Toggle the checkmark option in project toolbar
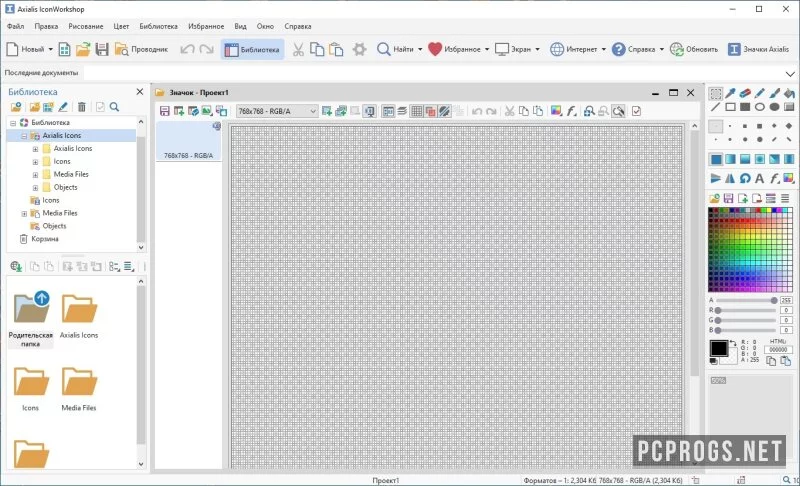Image resolution: width=800 pixels, height=486 pixels. pos(636,111)
